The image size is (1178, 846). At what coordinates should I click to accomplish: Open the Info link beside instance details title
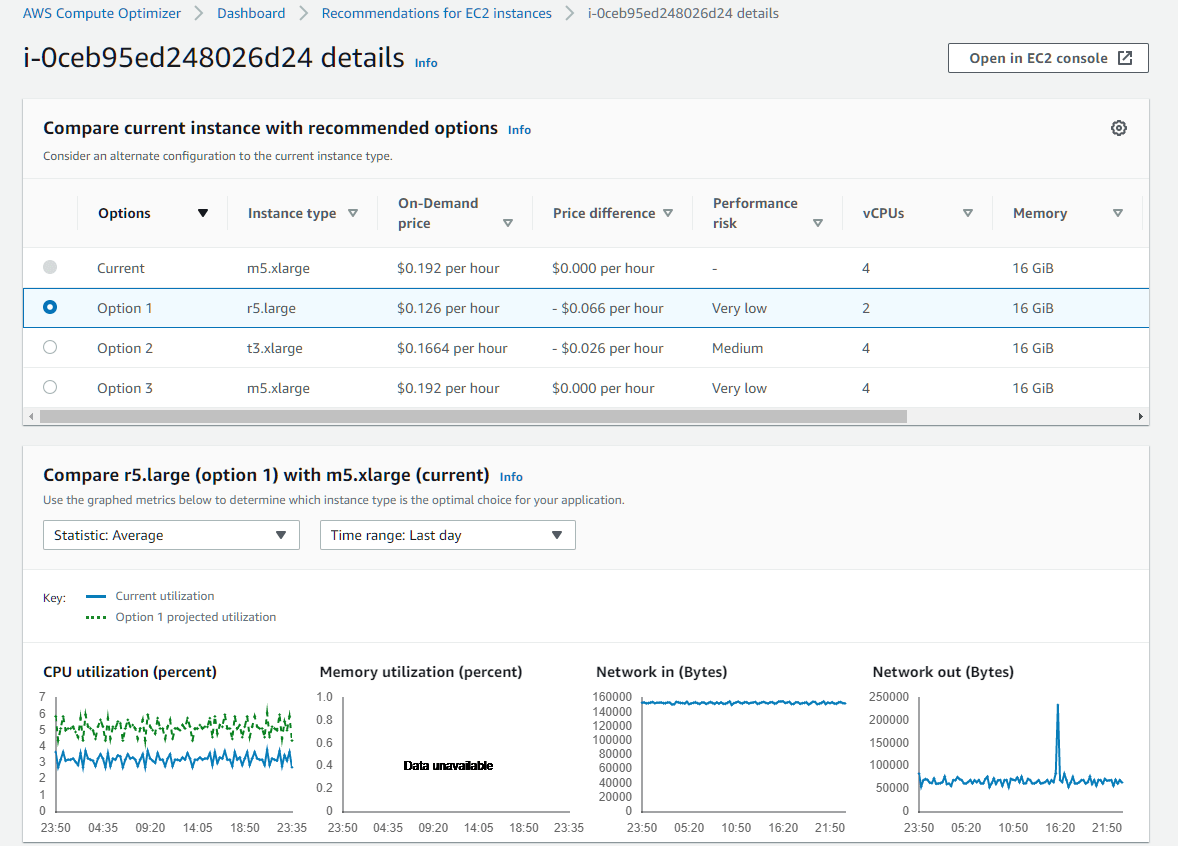point(425,63)
